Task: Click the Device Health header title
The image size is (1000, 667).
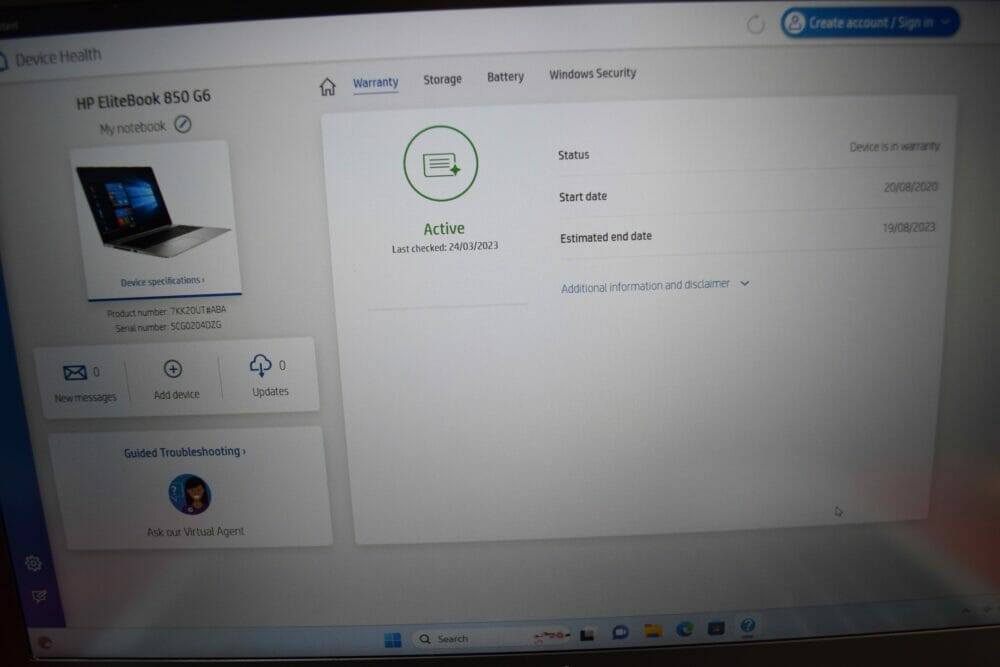Action: coord(58,57)
